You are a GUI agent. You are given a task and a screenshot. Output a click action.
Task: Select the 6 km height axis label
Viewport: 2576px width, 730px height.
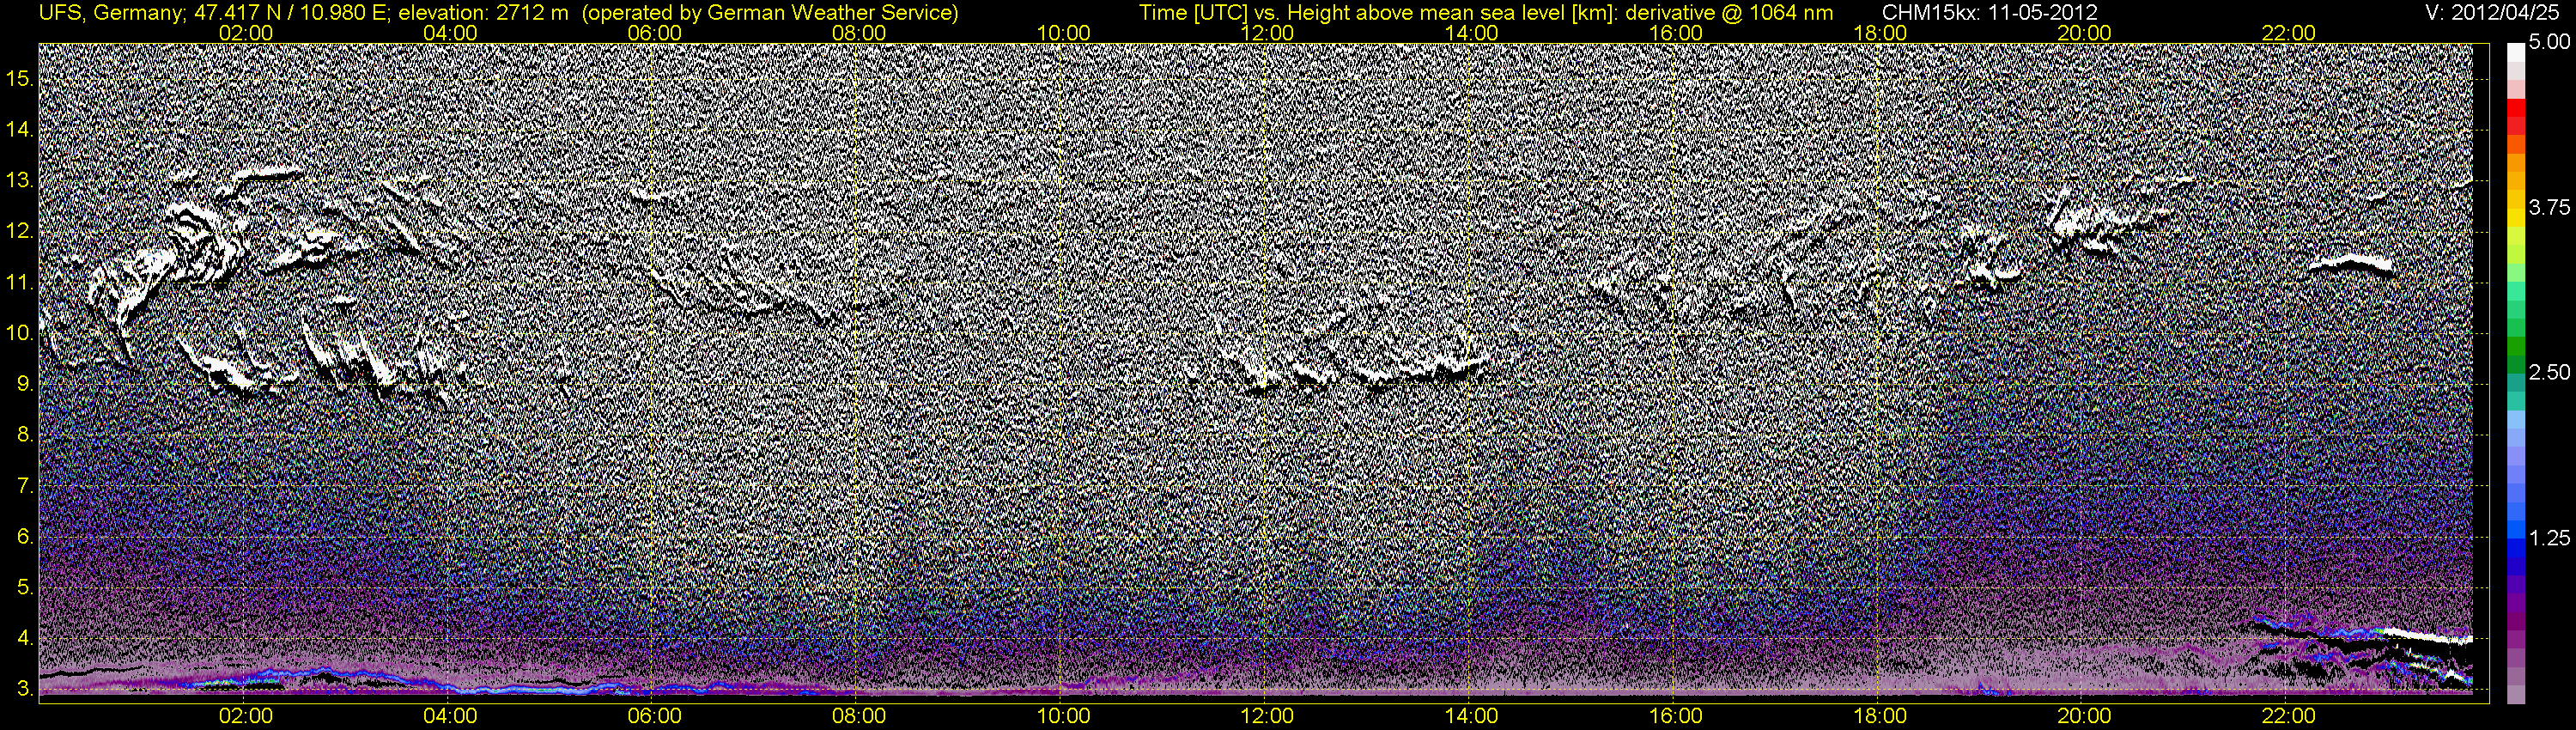tap(24, 538)
